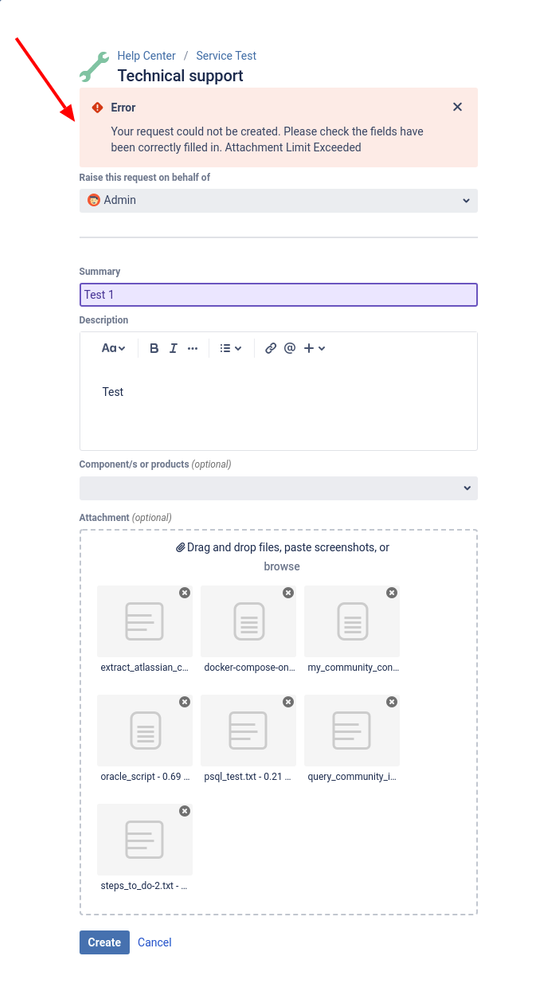Remove the psql_test.txt attachment

[x=288, y=701]
